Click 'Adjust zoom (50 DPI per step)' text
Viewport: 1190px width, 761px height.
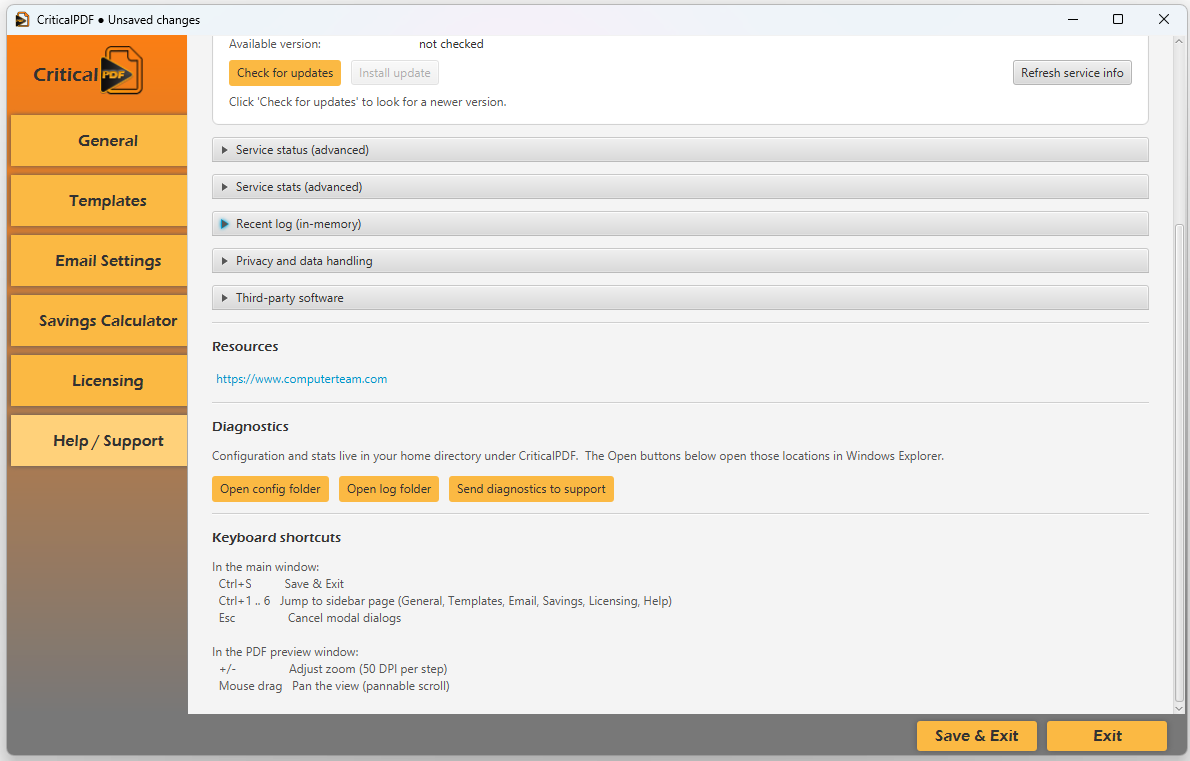coord(368,668)
